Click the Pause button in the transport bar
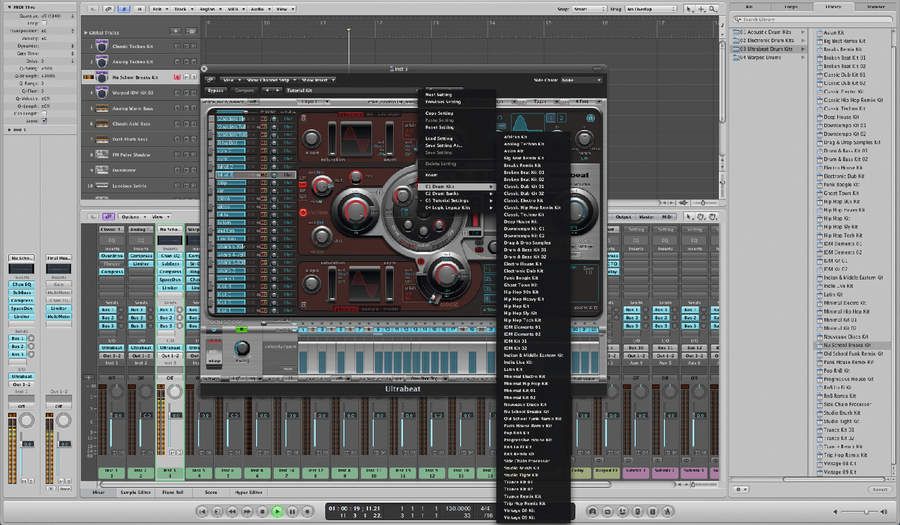Viewport: 900px width, 525px height. (292, 511)
